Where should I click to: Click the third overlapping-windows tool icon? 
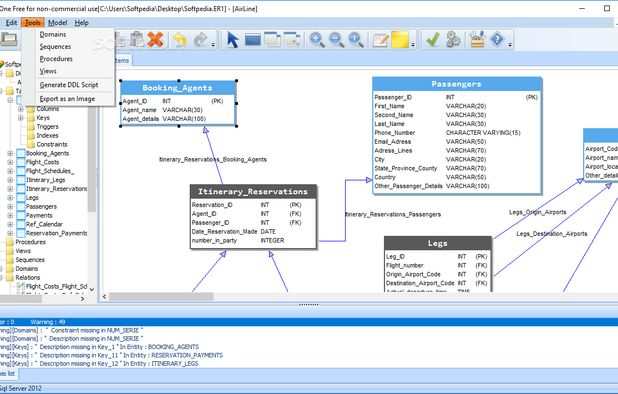(272, 40)
